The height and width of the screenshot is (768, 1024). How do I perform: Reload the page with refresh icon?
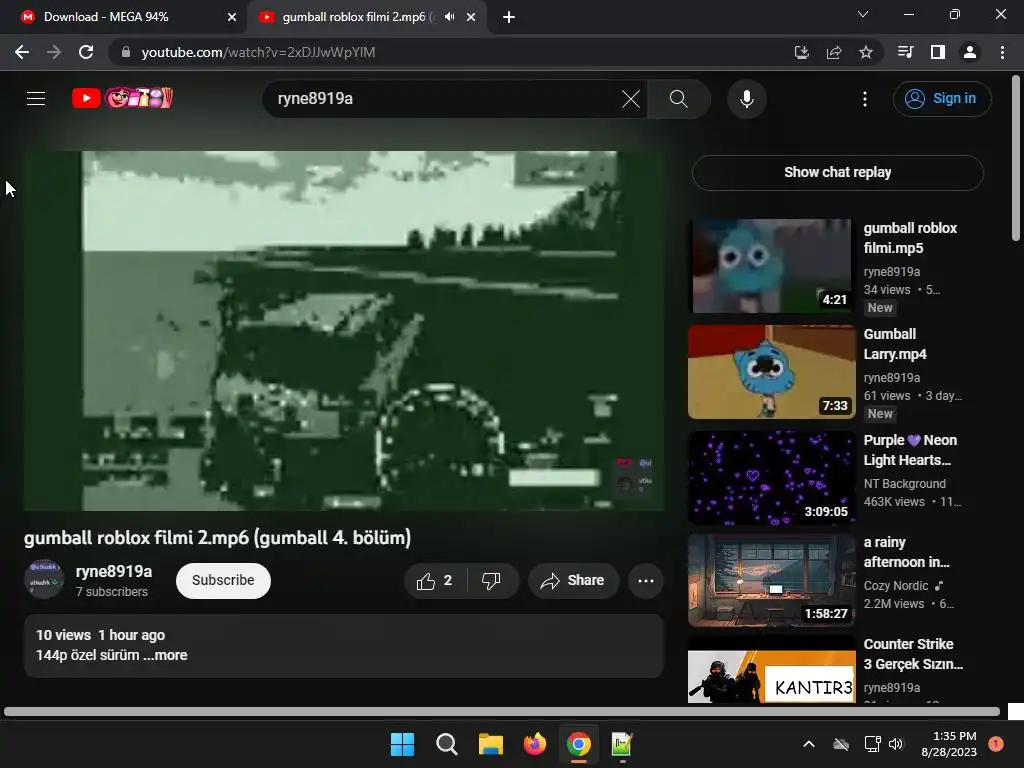click(x=86, y=52)
